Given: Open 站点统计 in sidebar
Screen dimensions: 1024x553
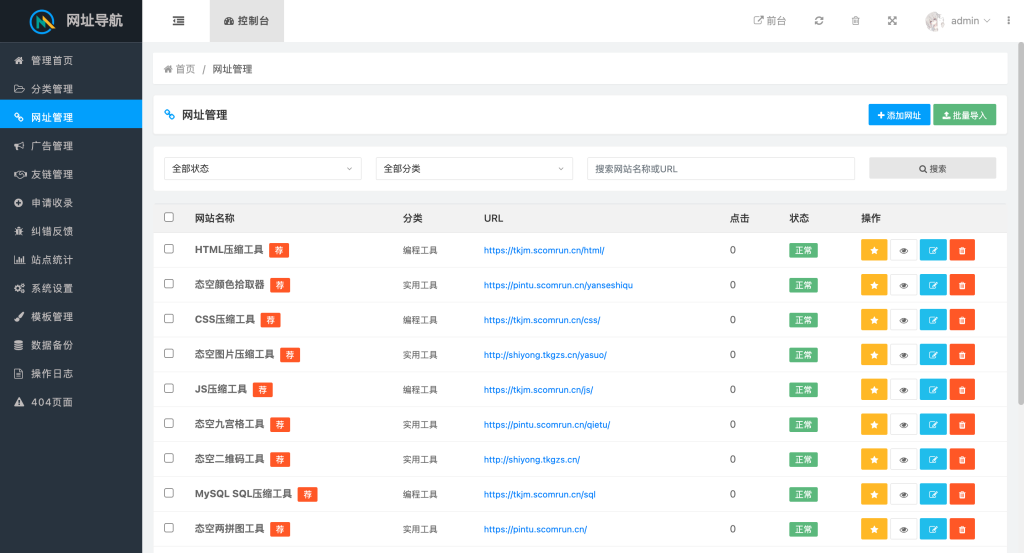Looking at the screenshot, I should 71,260.
